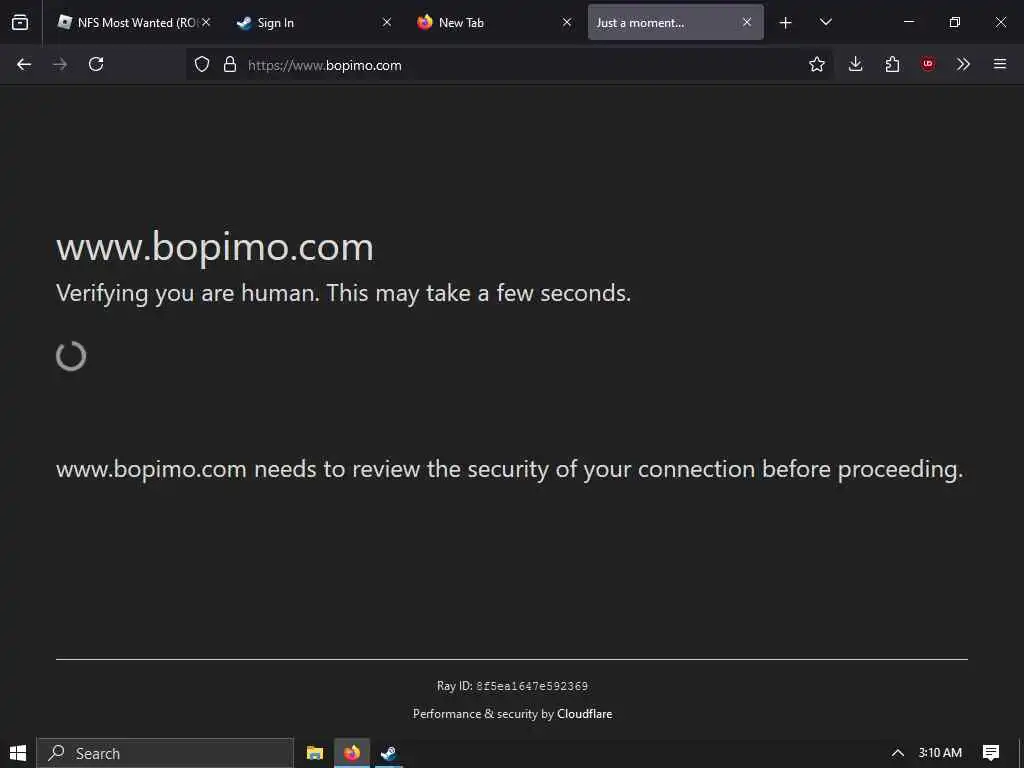Close the Just a moment... tab
Image resolution: width=1024 pixels, height=768 pixels.
point(747,22)
